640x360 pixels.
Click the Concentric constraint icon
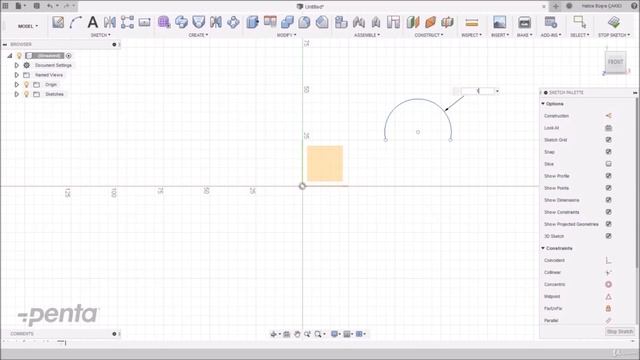pyautogui.click(x=608, y=284)
